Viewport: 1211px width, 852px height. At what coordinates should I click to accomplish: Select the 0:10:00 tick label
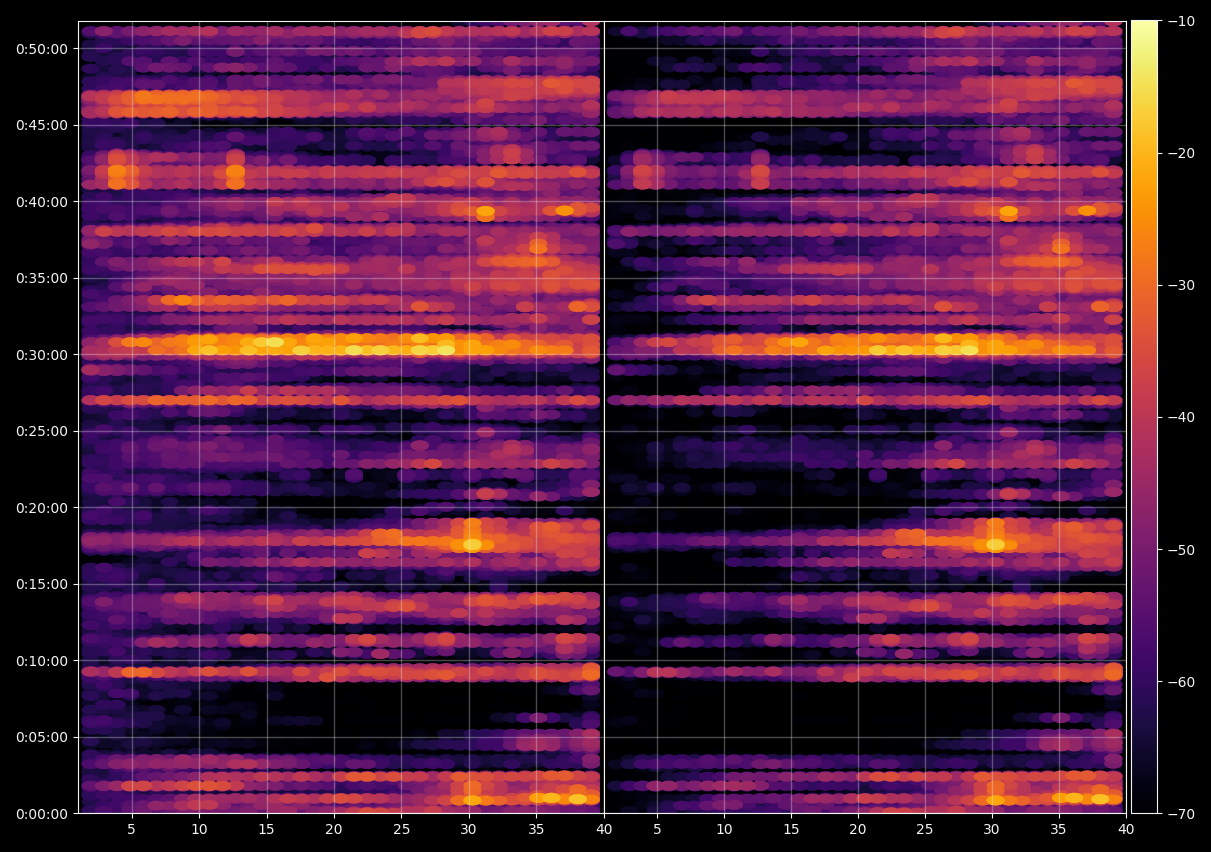42,661
